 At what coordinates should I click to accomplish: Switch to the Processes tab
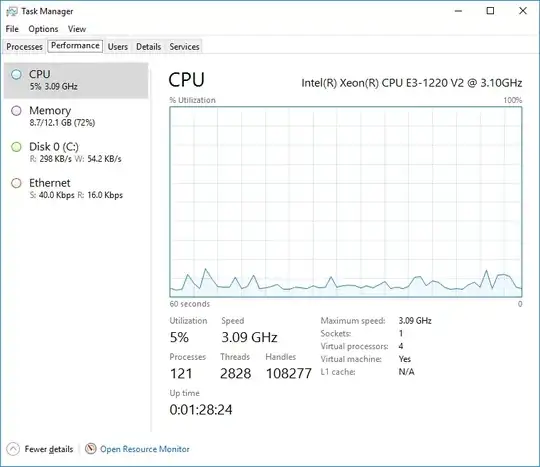coord(24,46)
